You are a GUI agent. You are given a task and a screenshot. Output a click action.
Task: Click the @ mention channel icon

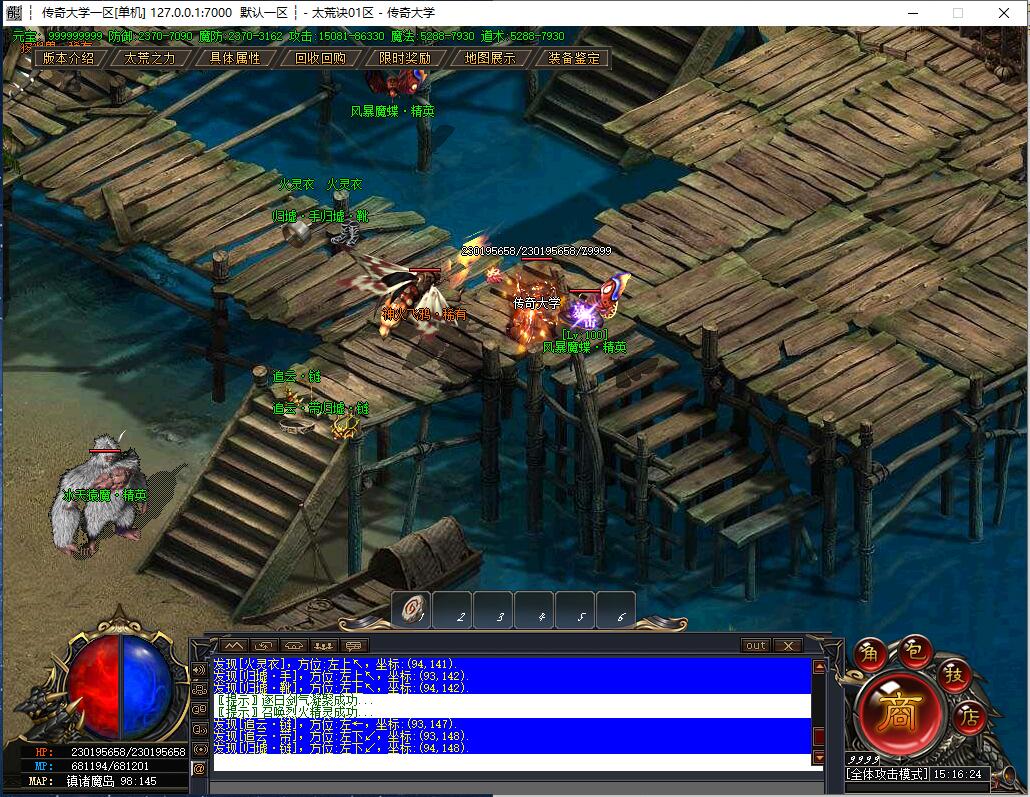point(199,768)
